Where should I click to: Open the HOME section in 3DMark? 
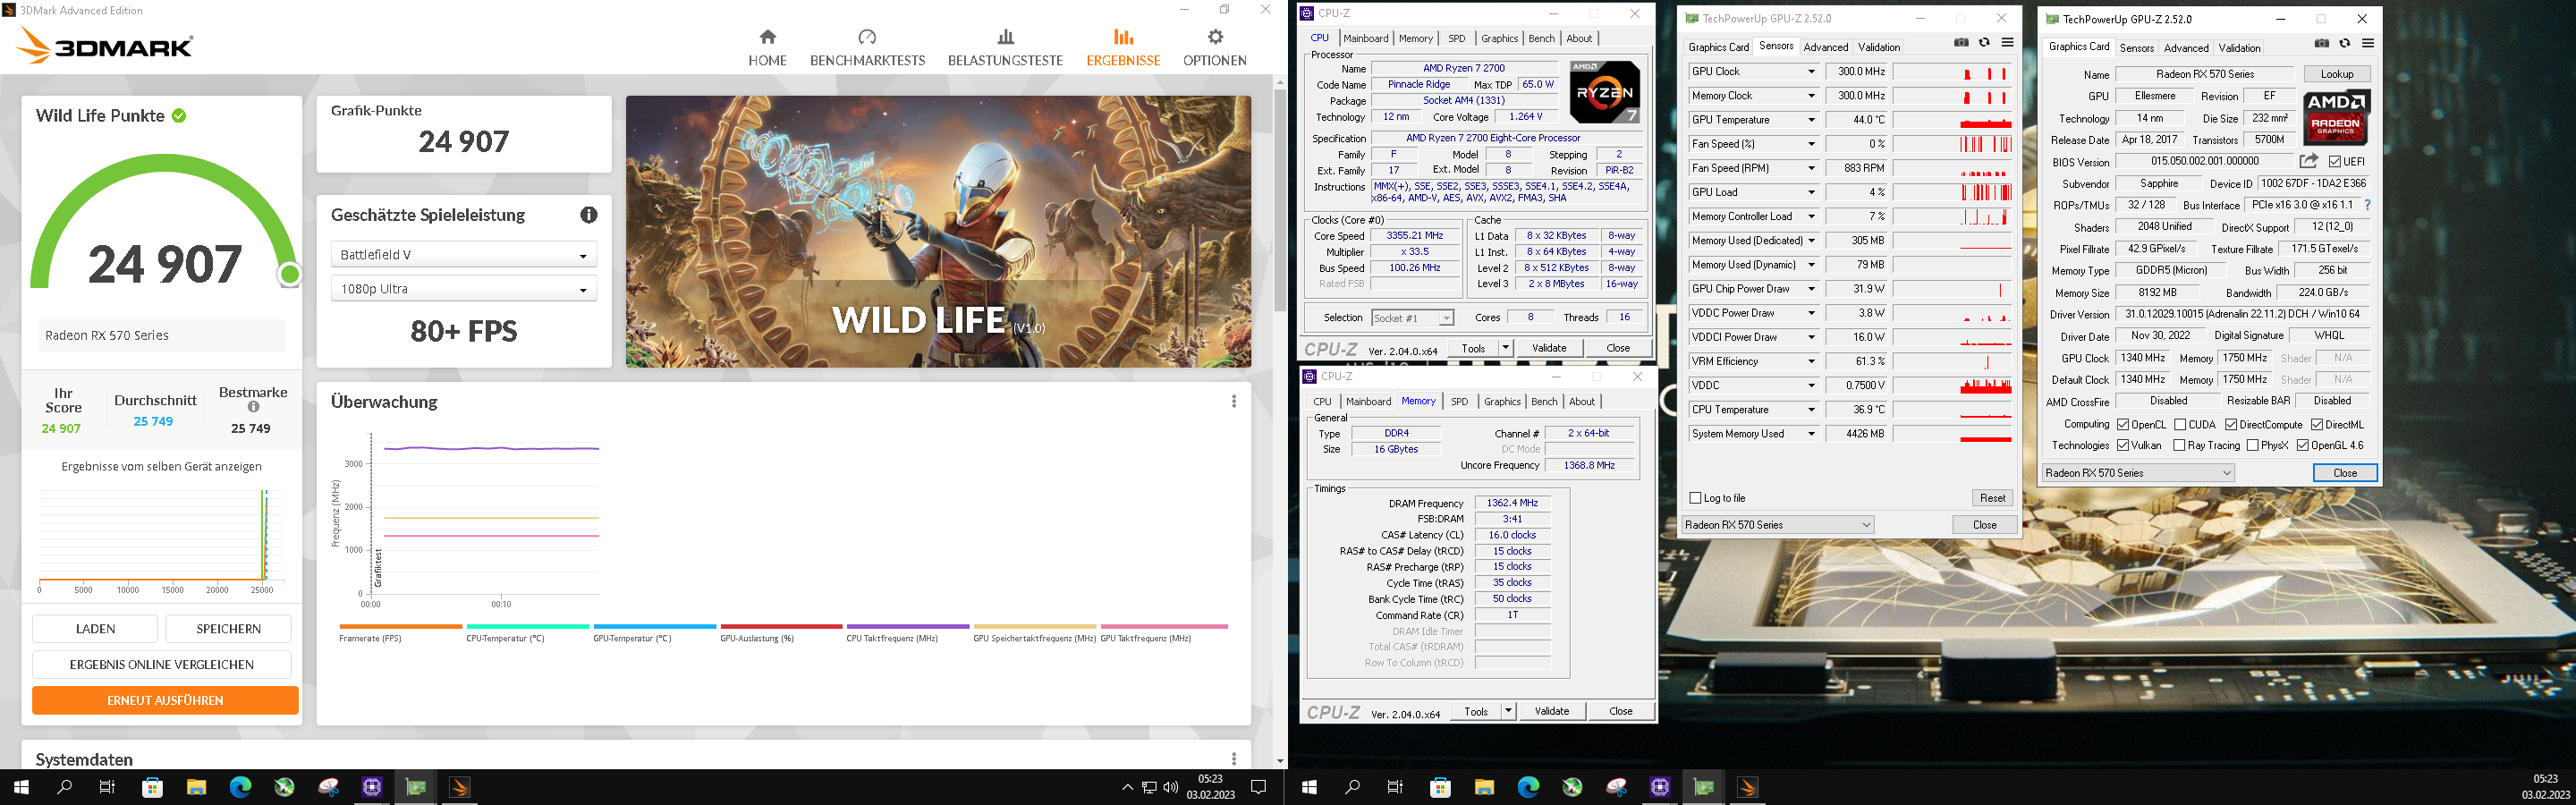767,48
